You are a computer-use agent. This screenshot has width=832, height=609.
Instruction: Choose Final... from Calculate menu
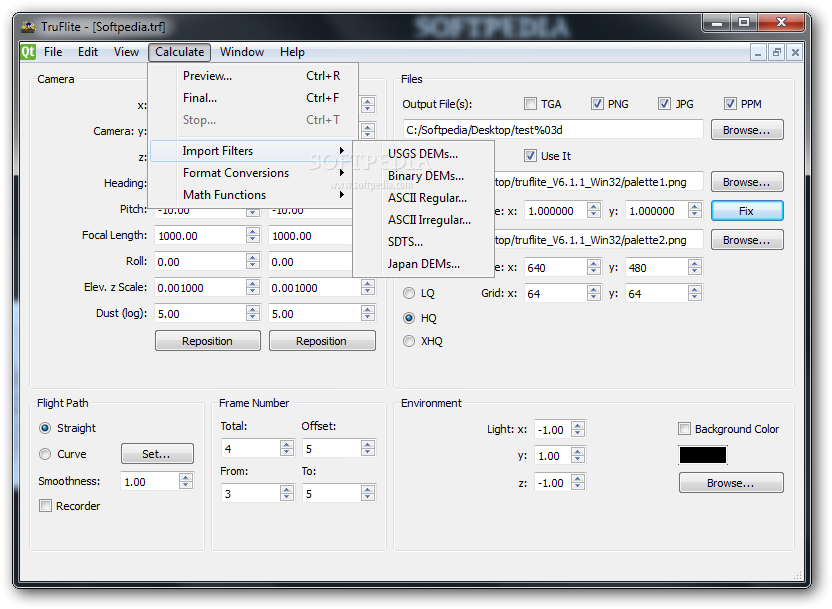[x=254, y=98]
